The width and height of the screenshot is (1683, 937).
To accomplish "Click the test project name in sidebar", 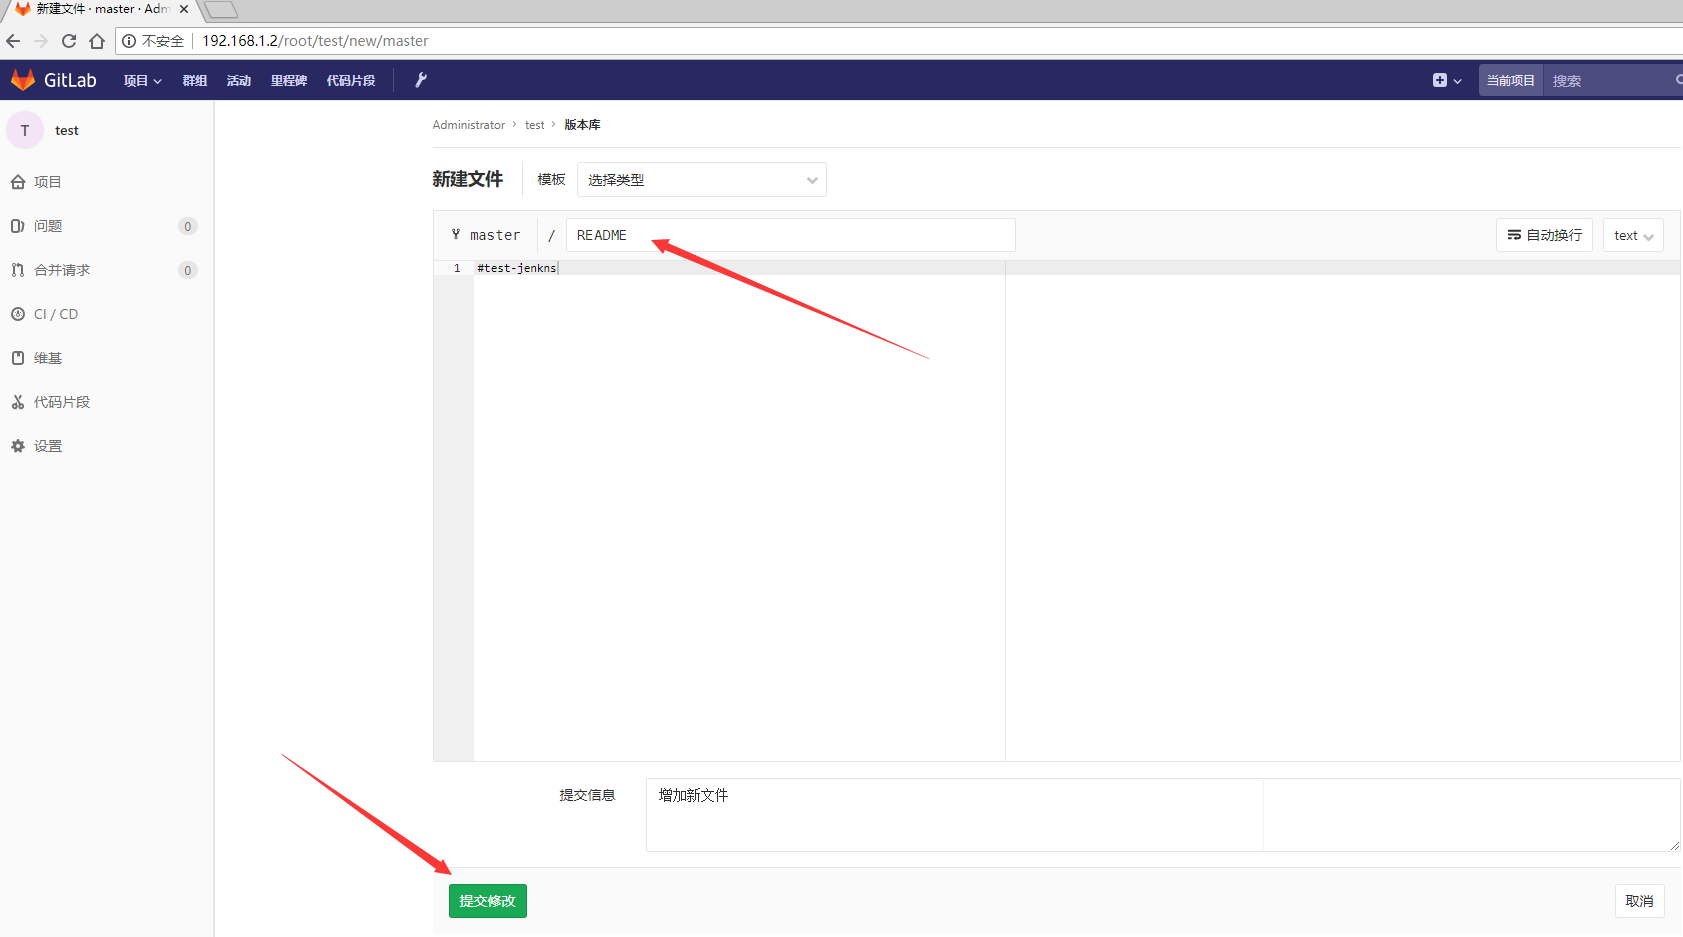I will (x=67, y=130).
